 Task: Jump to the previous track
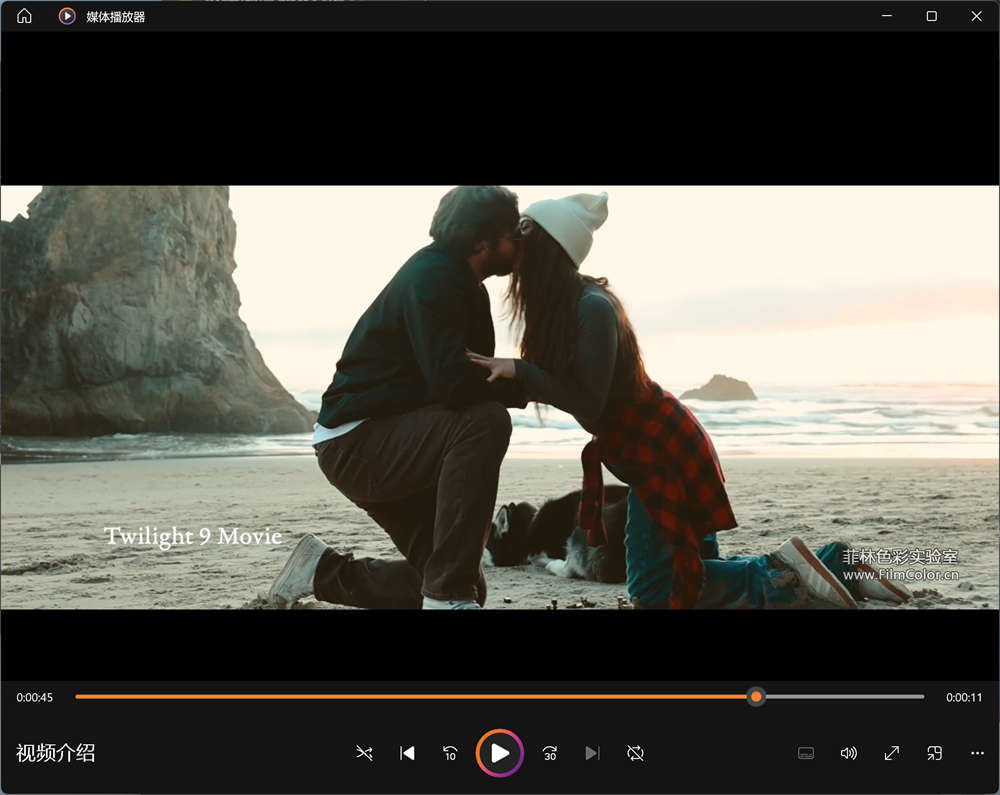pos(407,753)
